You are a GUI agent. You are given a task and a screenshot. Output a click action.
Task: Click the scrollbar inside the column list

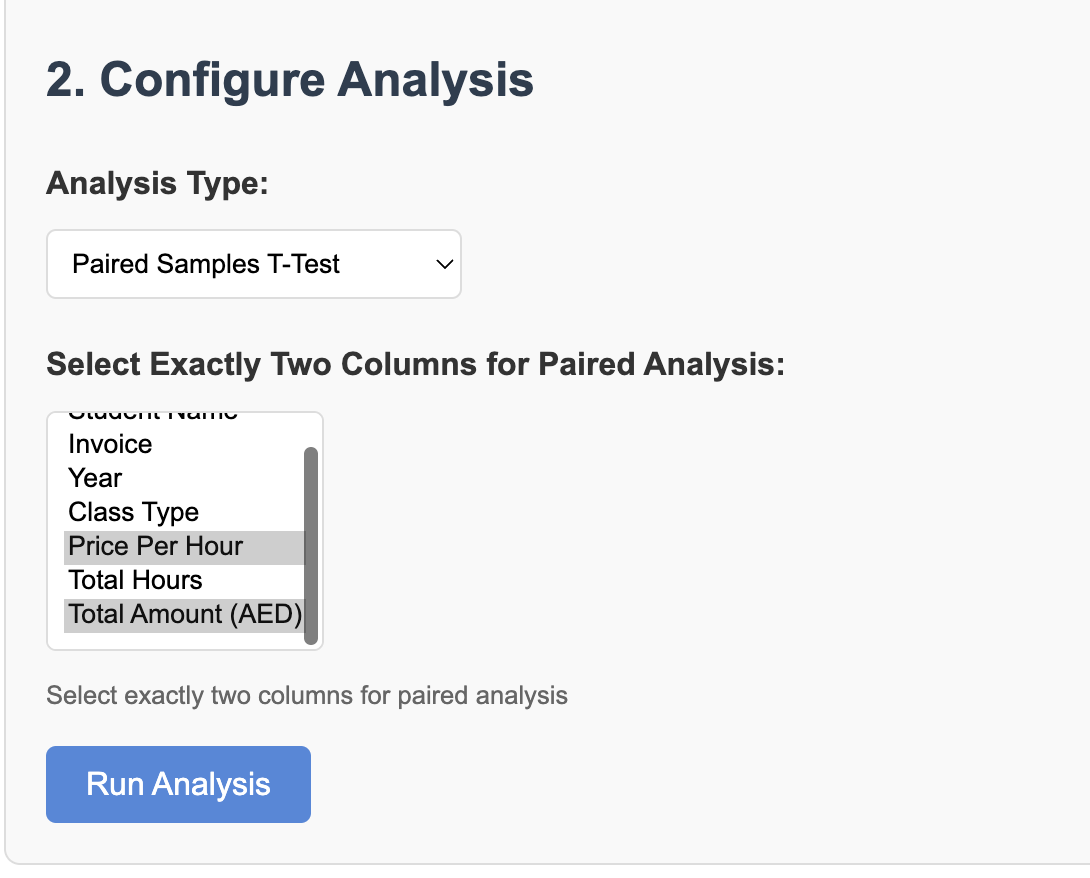[311, 545]
